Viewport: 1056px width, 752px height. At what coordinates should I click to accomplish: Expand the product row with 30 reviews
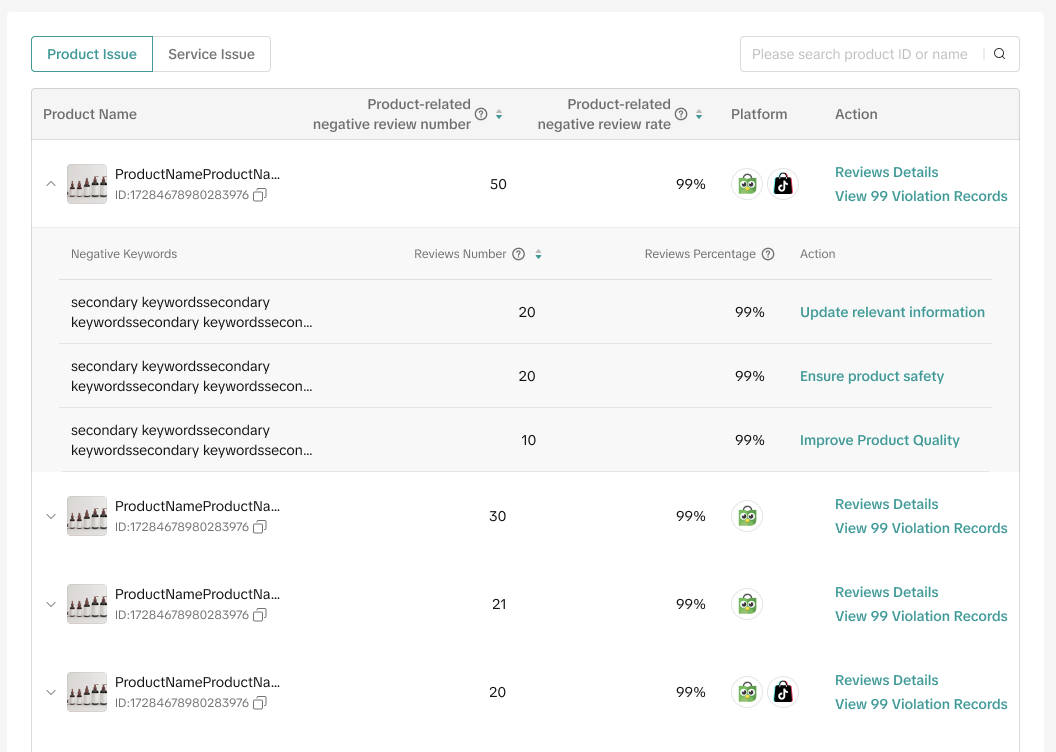51,516
